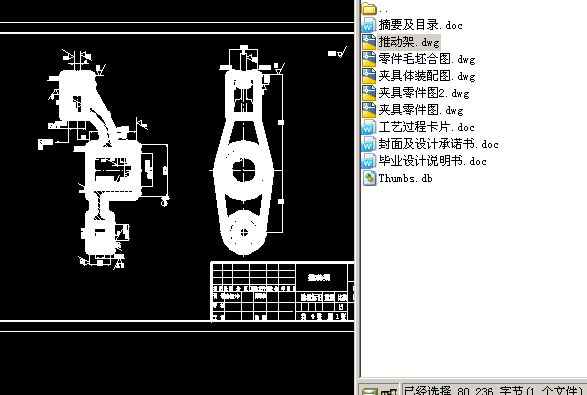587x395 pixels.
Task: Click the DWG icon of 夹具体装配图.dwg
Action: pos(368,76)
